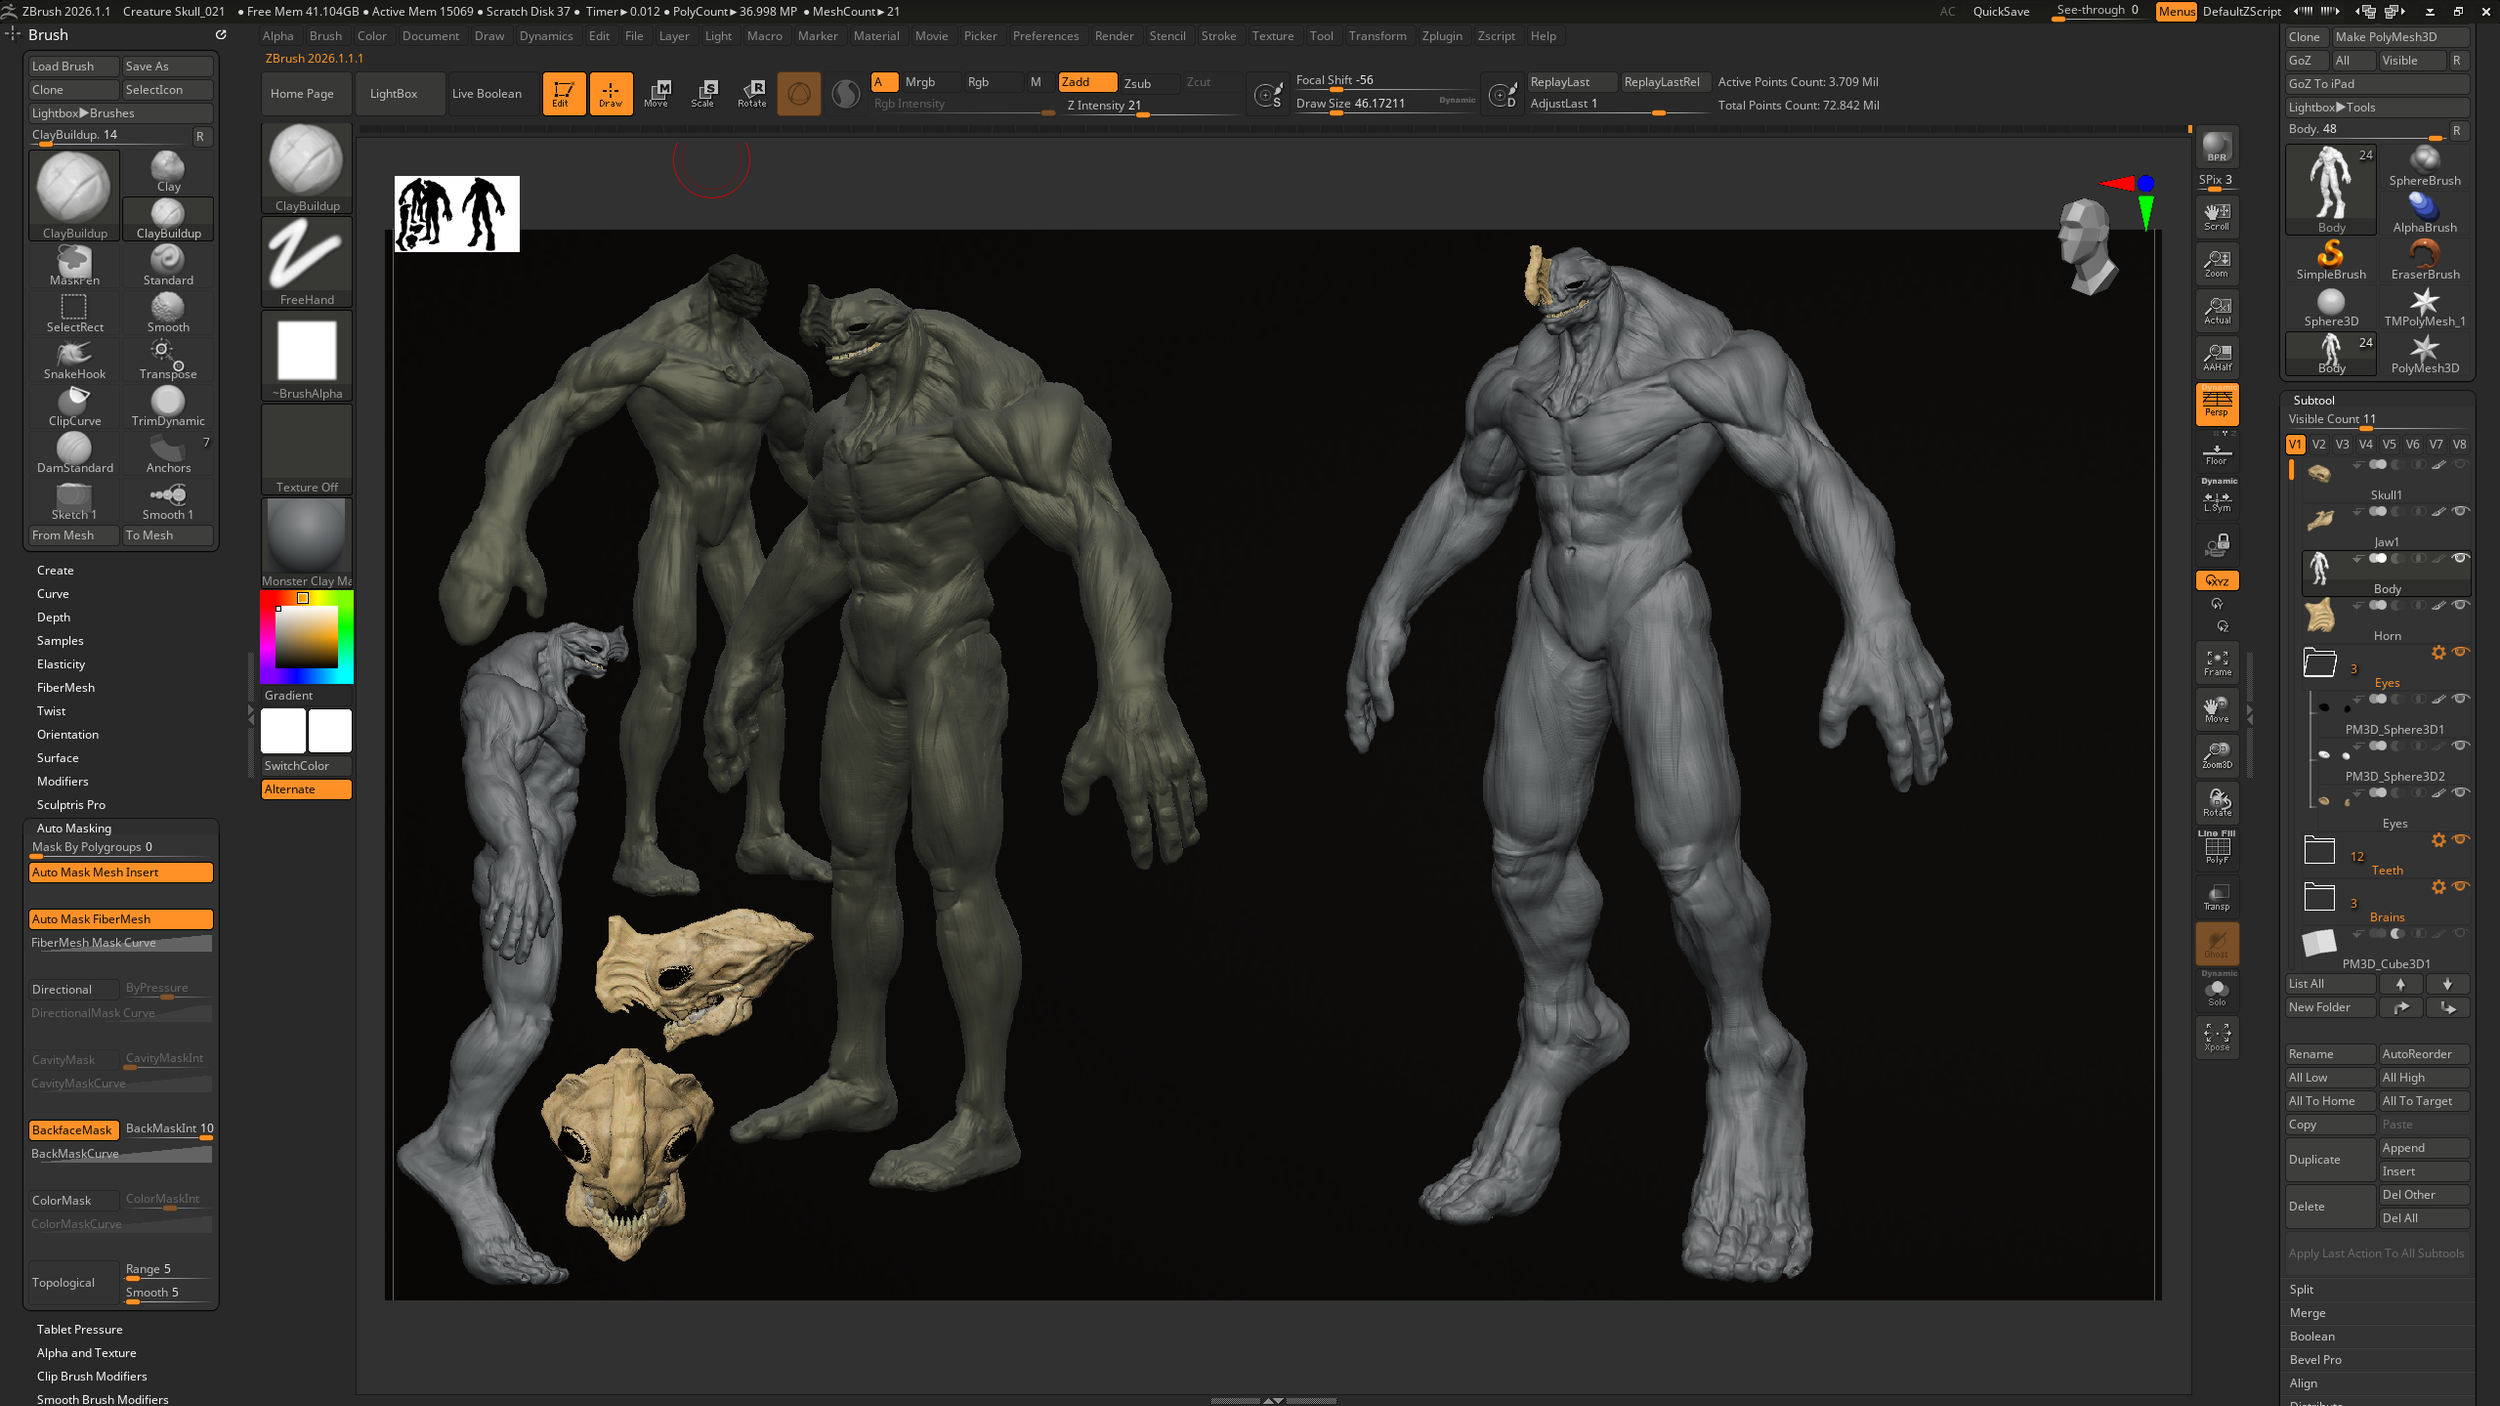Toggle the BackfaceMask option
The width and height of the screenshot is (2500, 1406).
74,1129
